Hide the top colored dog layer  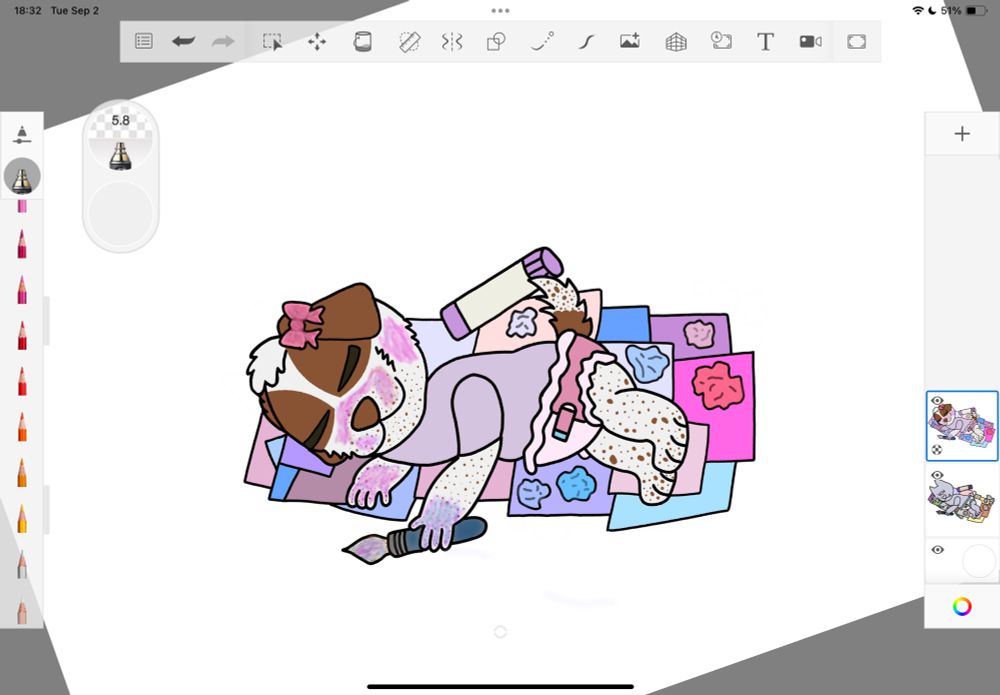(x=937, y=400)
